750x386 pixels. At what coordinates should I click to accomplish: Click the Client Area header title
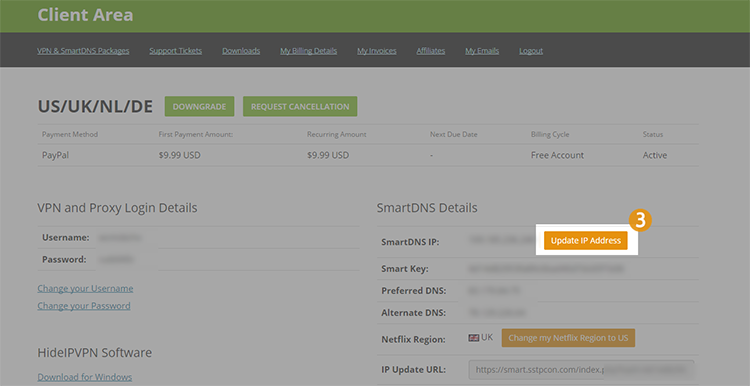pos(85,15)
